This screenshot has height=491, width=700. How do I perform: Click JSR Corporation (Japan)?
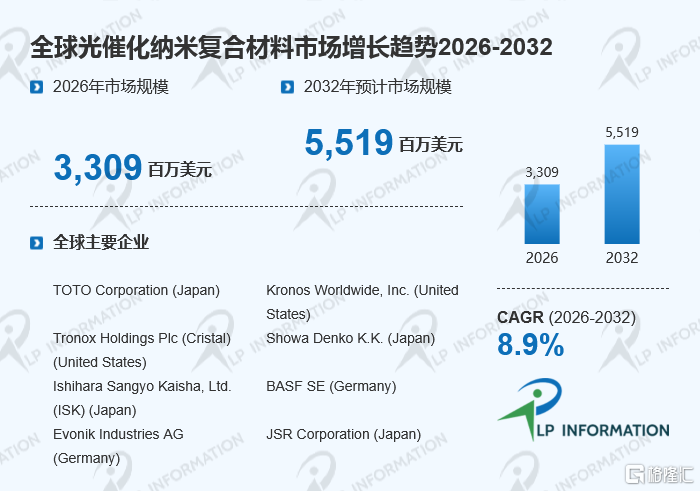point(343,434)
